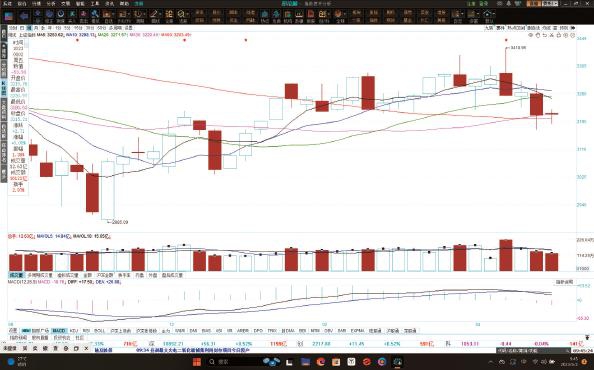Select the pen drawing tool icon
594x370 pixels.
tap(154, 14)
